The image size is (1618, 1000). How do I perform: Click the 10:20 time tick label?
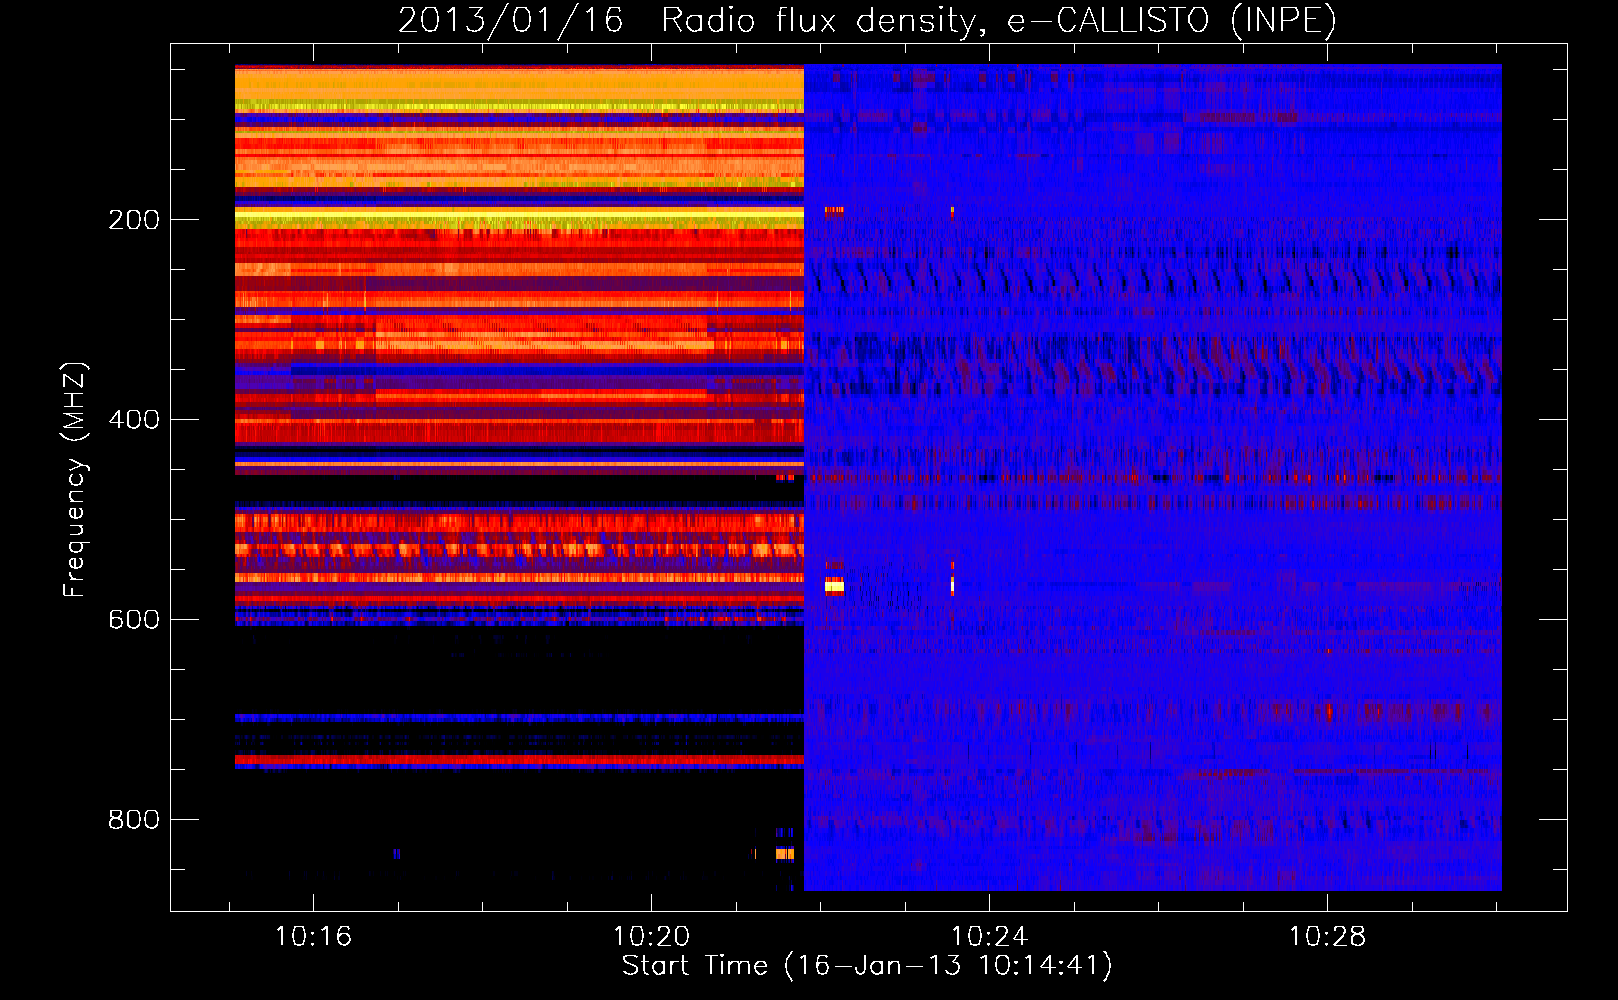click(651, 937)
